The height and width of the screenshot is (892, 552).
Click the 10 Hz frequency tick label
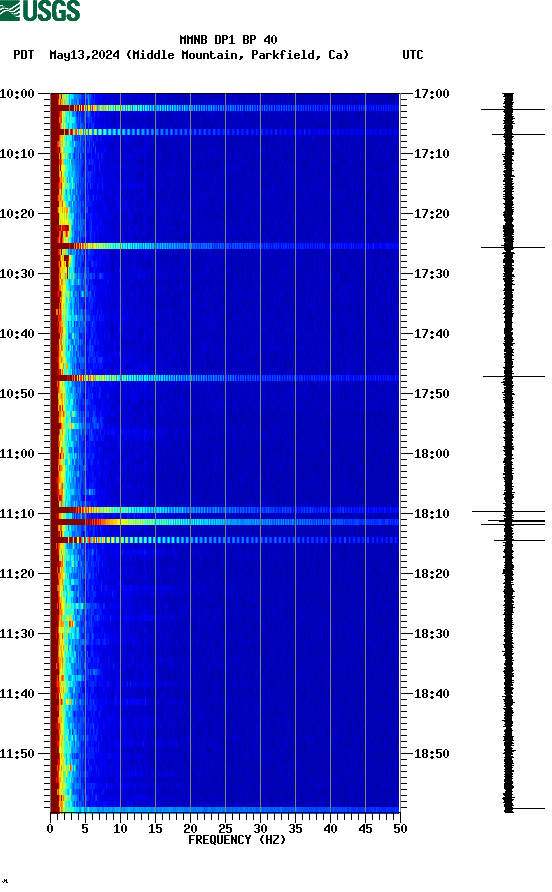pos(120,829)
